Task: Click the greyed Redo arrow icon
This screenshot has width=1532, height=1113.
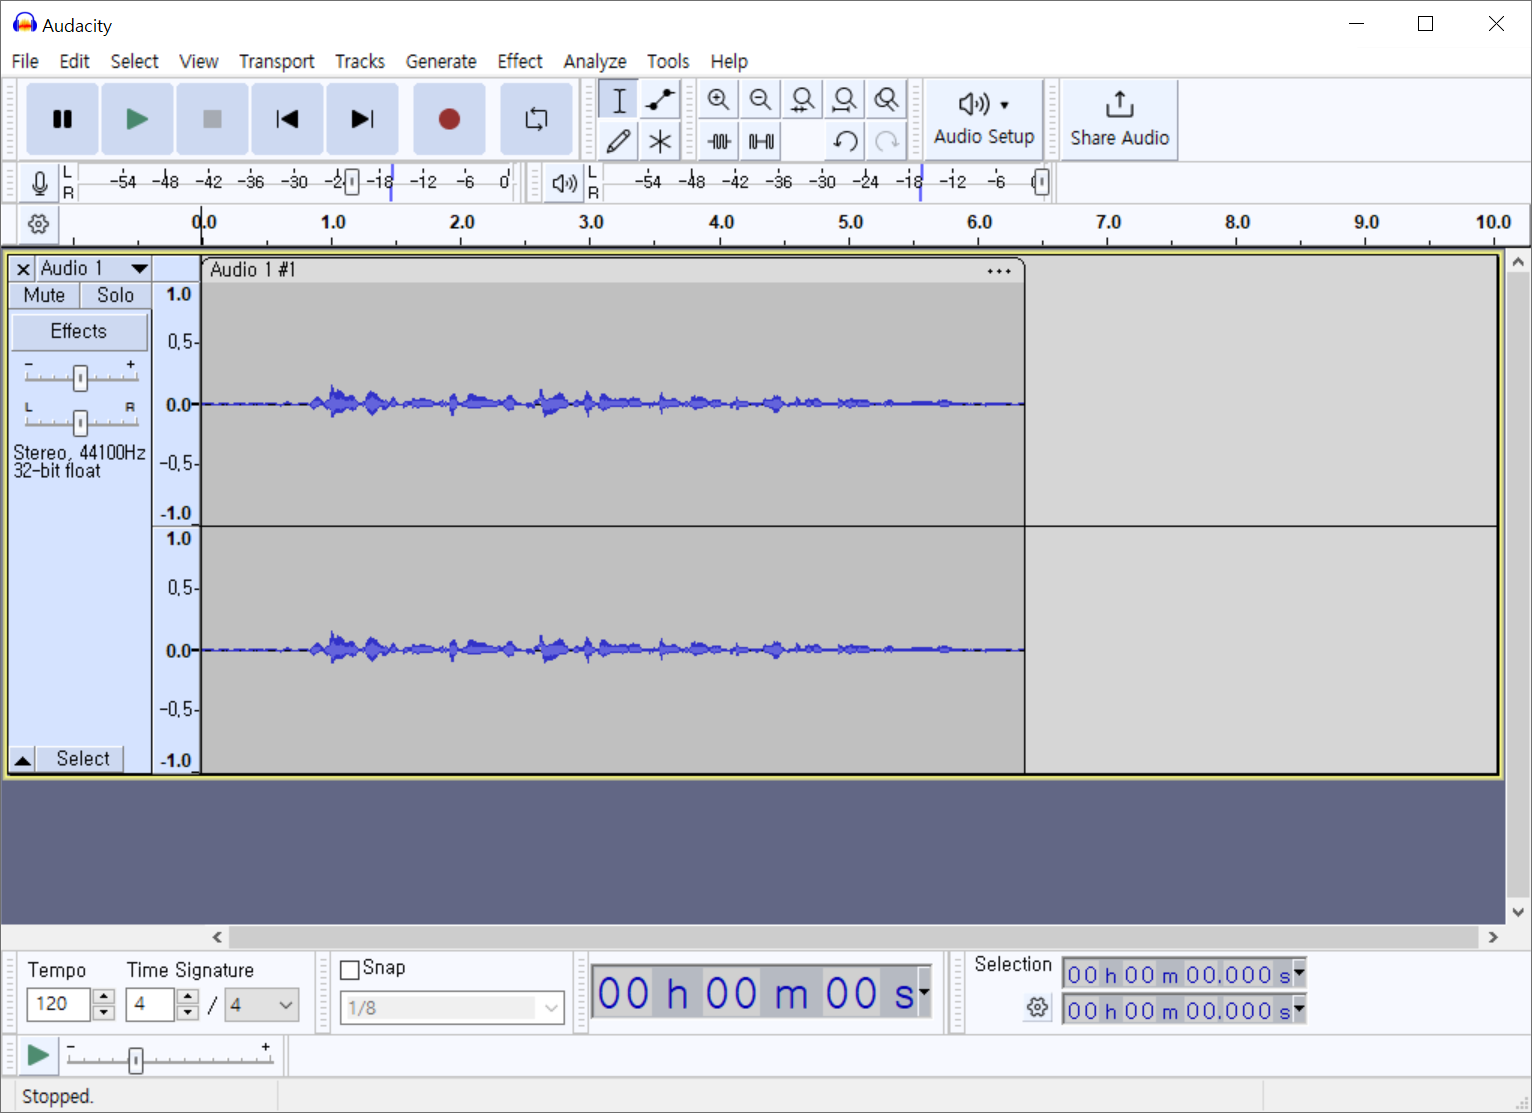Action: (886, 141)
